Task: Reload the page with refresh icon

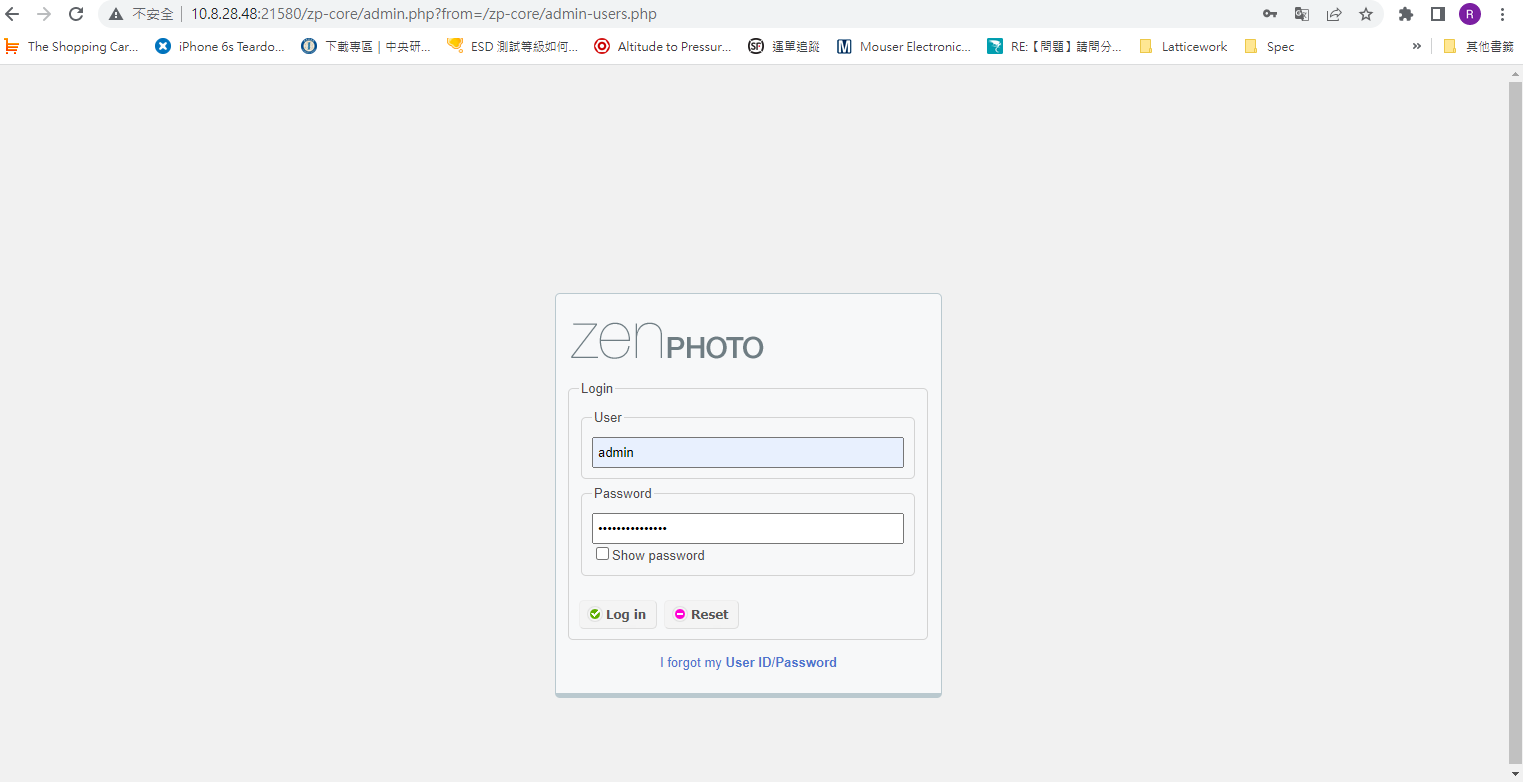Action: point(76,14)
